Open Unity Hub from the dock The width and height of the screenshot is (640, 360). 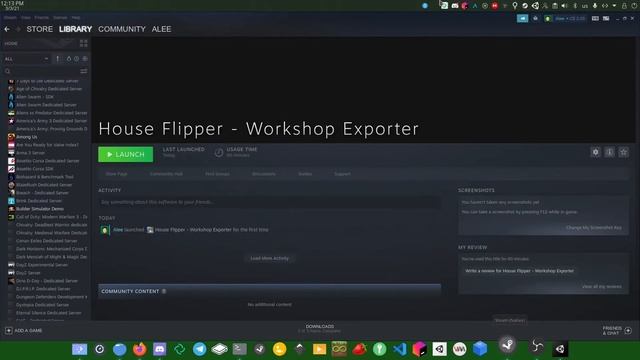pyautogui.click(x=440, y=349)
